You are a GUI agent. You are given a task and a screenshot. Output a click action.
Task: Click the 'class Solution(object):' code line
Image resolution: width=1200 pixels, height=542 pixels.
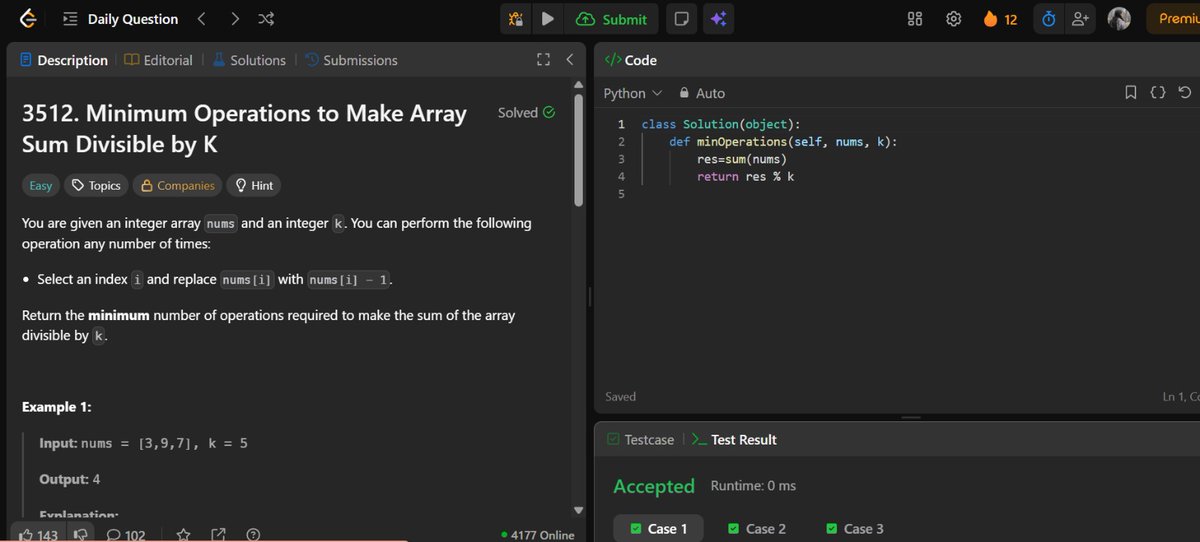721,124
